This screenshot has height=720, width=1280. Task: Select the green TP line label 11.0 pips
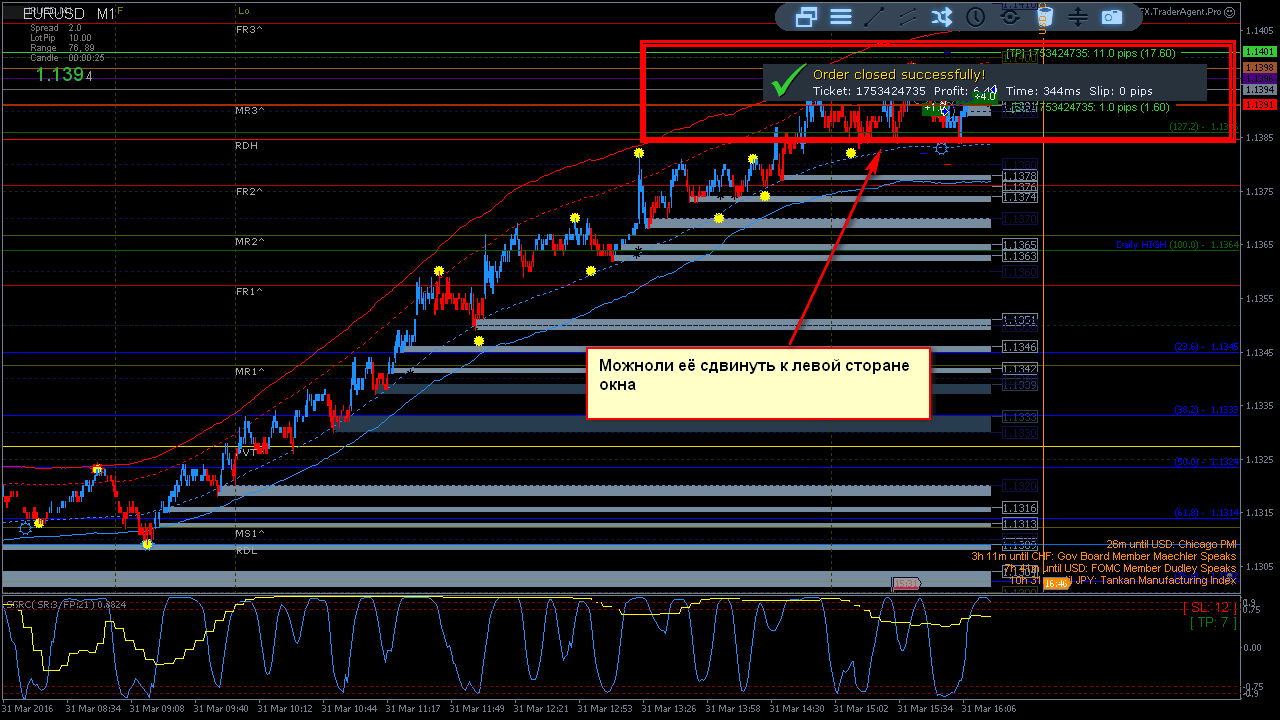(1091, 53)
